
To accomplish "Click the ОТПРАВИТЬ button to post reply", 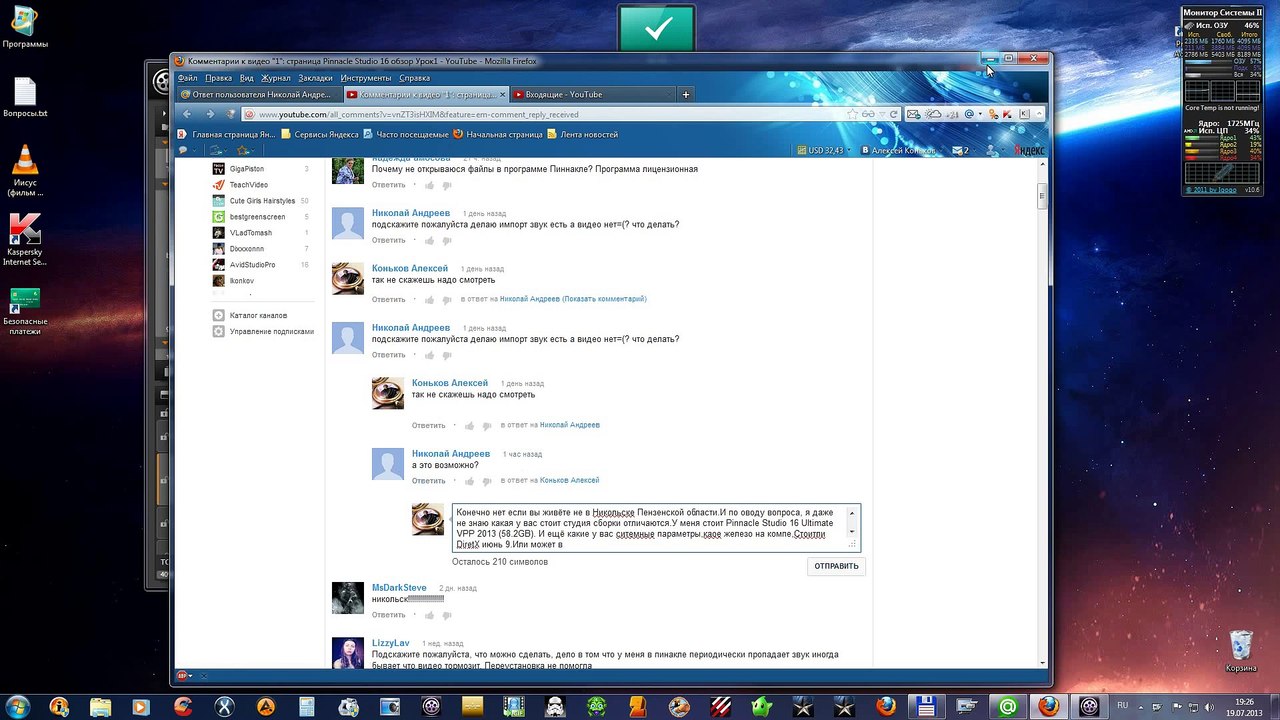I will click(x=836, y=566).
